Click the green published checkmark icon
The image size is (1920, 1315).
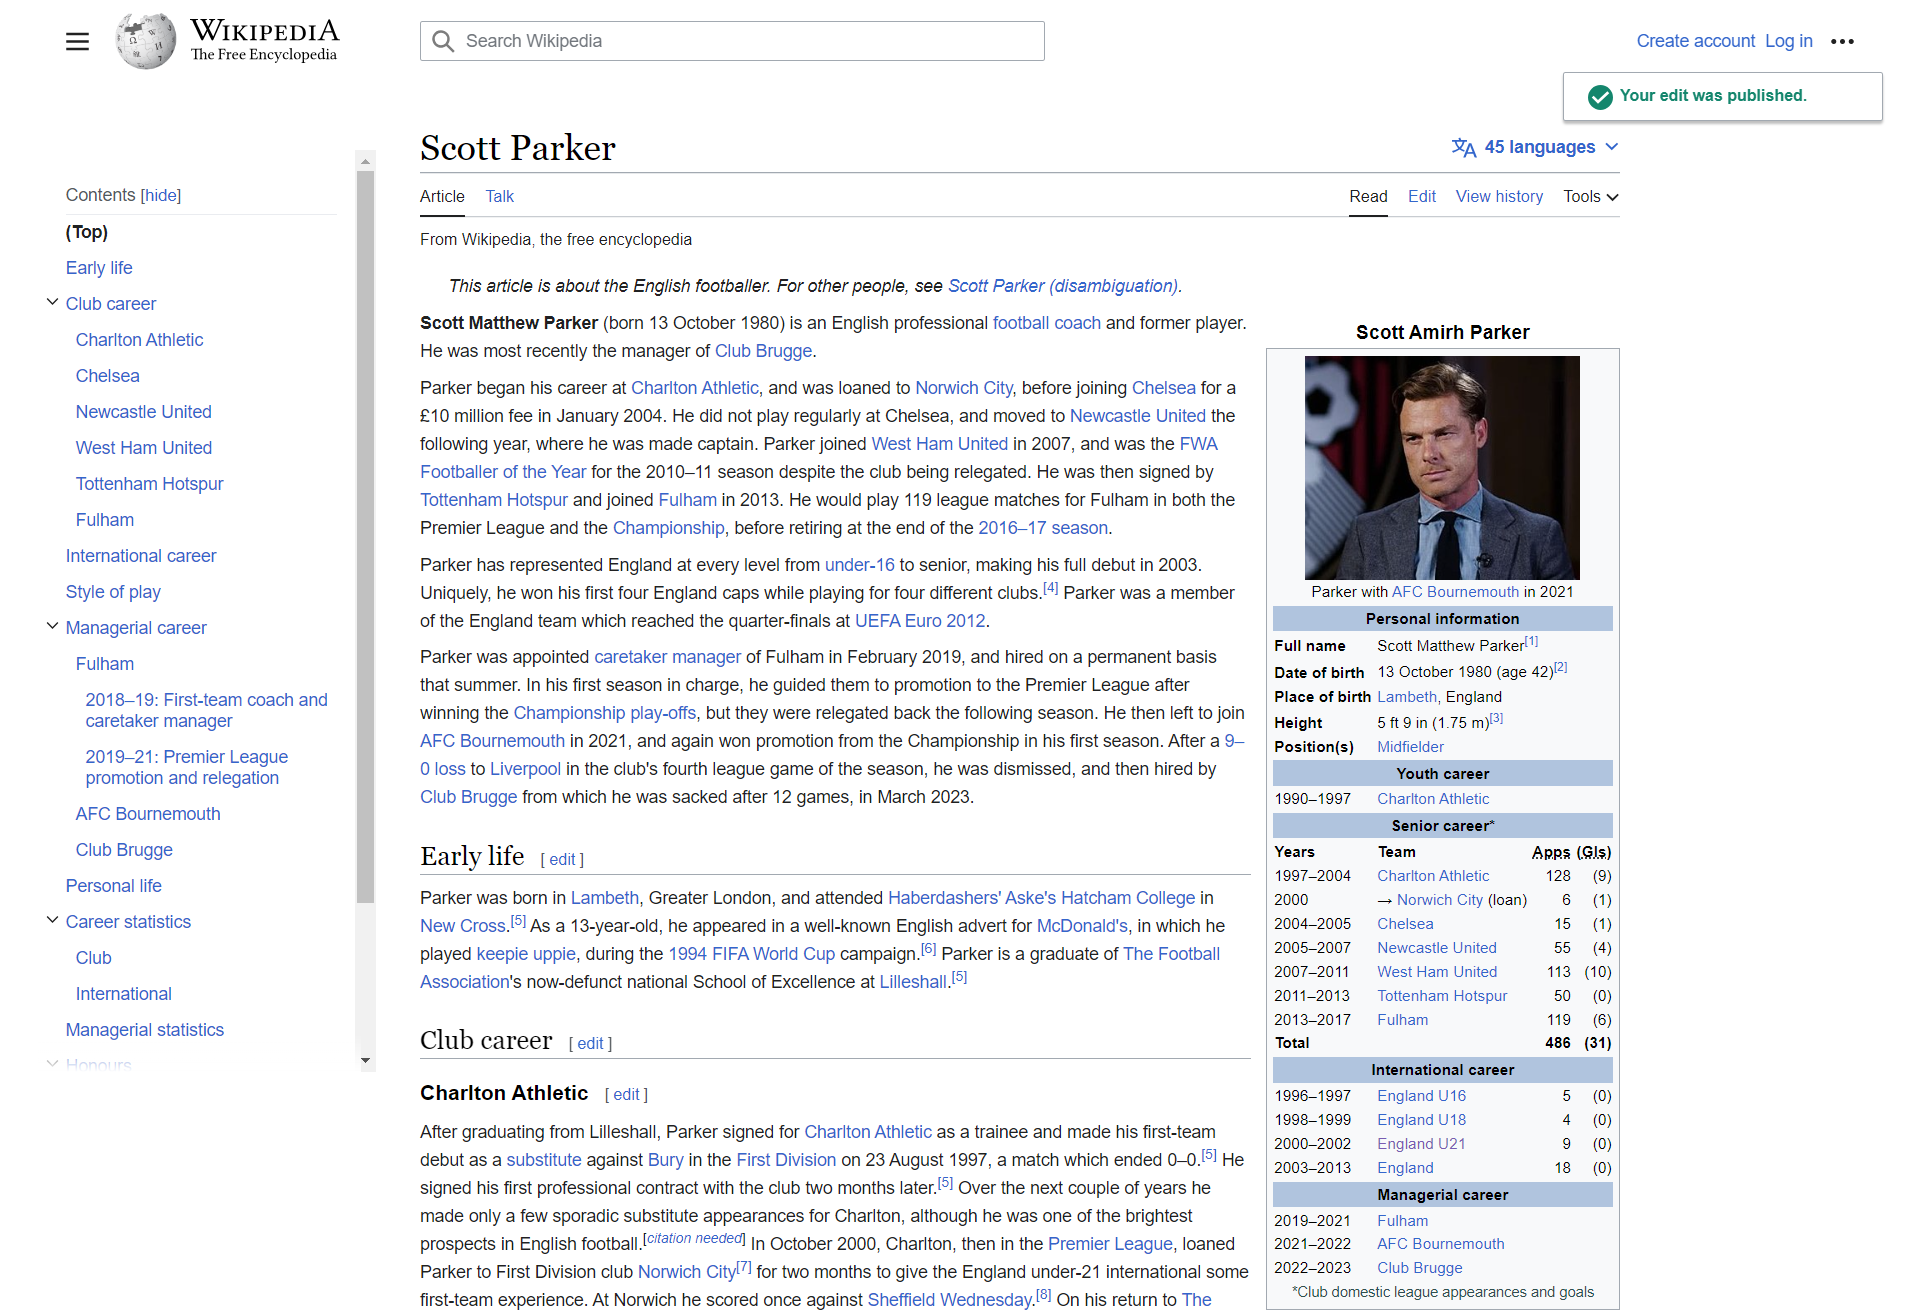coord(1600,96)
